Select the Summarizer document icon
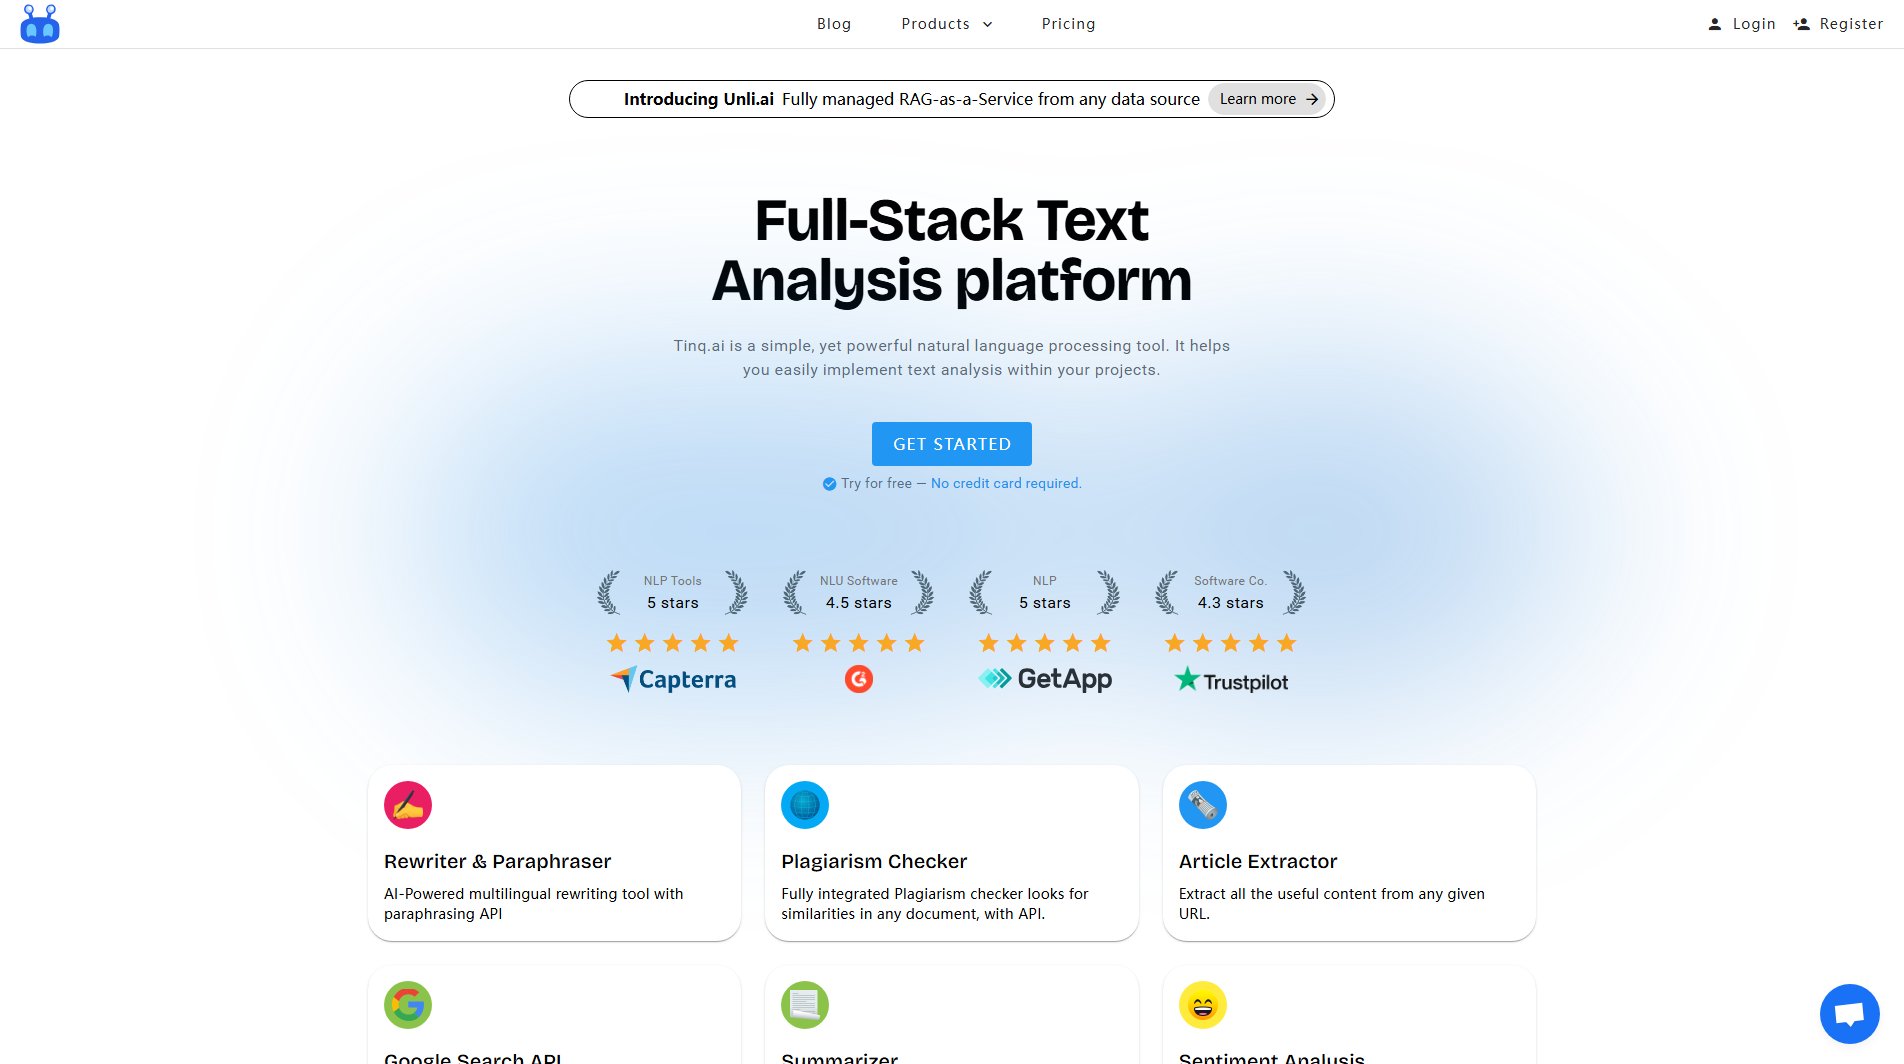Image resolution: width=1904 pixels, height=1064 pixels. (804, 1004)
